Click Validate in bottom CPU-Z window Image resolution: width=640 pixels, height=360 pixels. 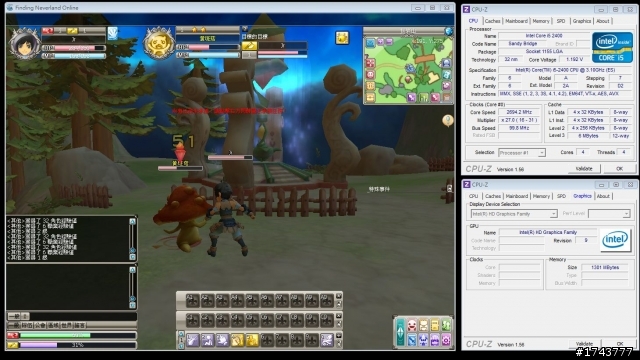(584, 344)
